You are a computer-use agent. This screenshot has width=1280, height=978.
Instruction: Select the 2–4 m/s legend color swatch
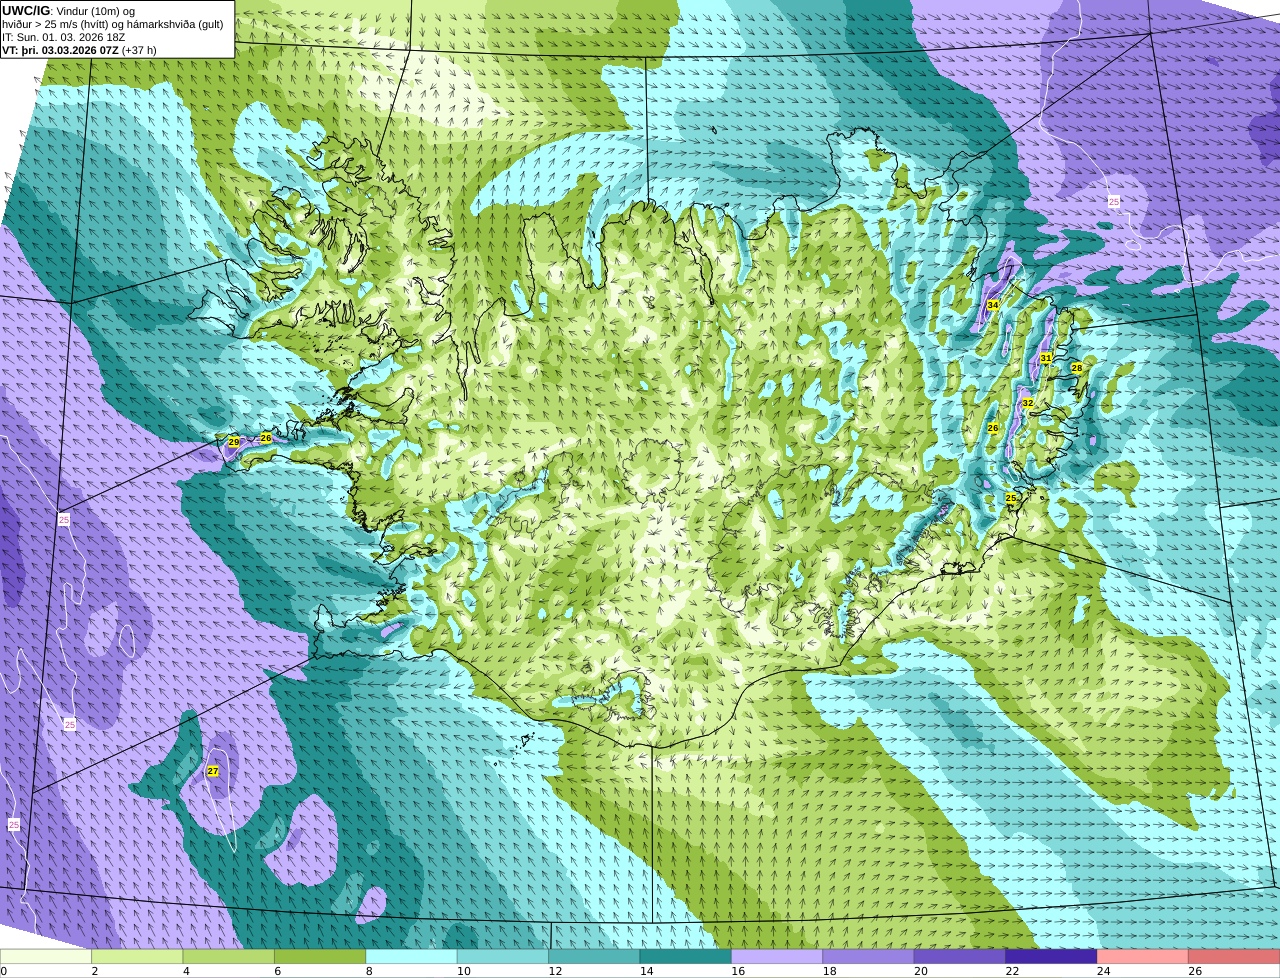click(x=137, y=957)
